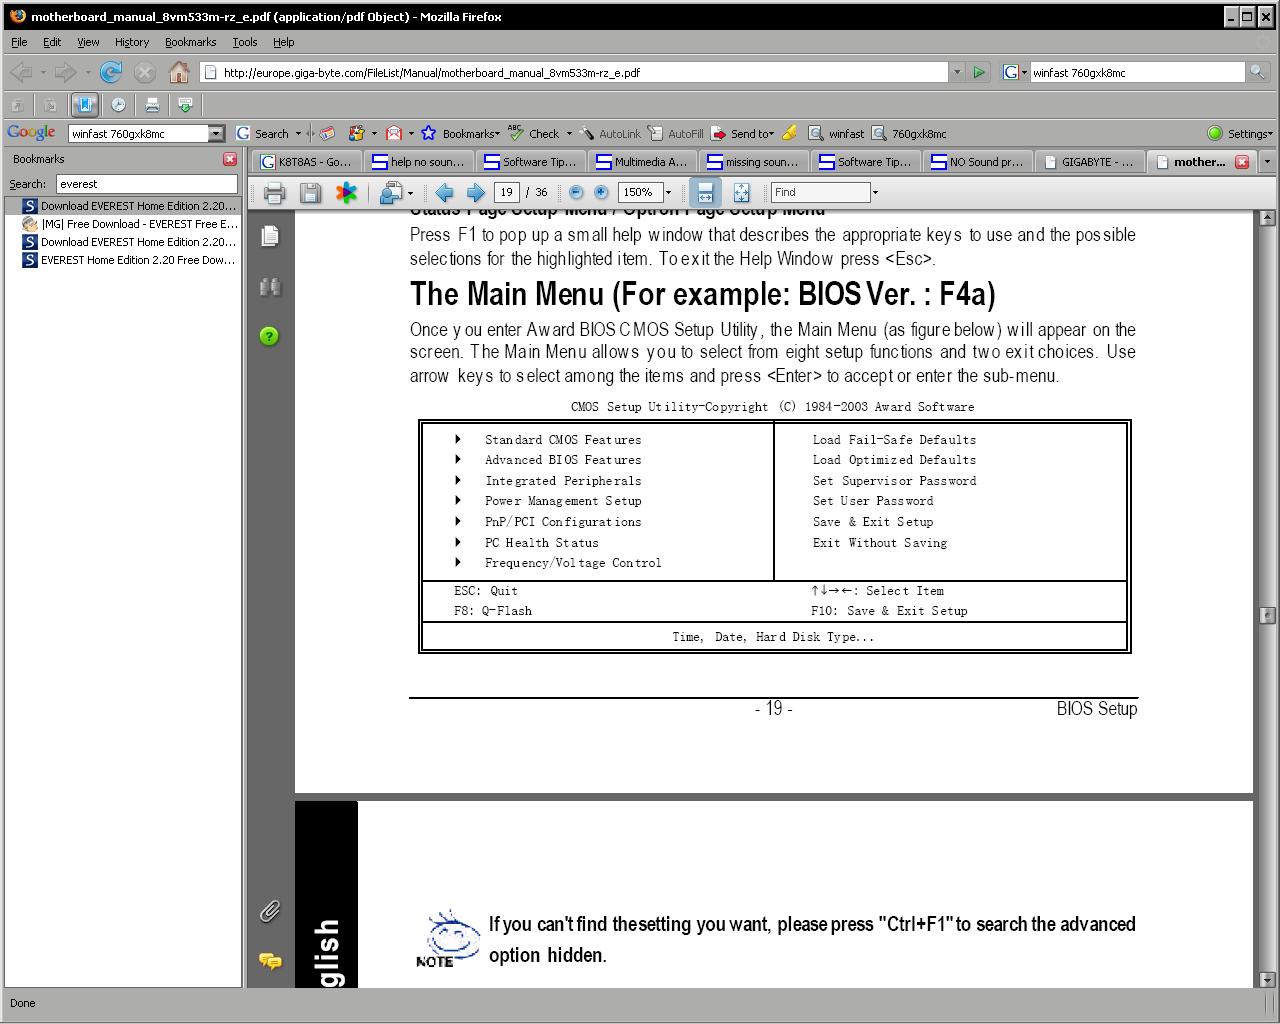Find '760gxk8mc' word via Google toolbar button
The height and width of the screenshot is (1024, 1280).
[909, 133]
